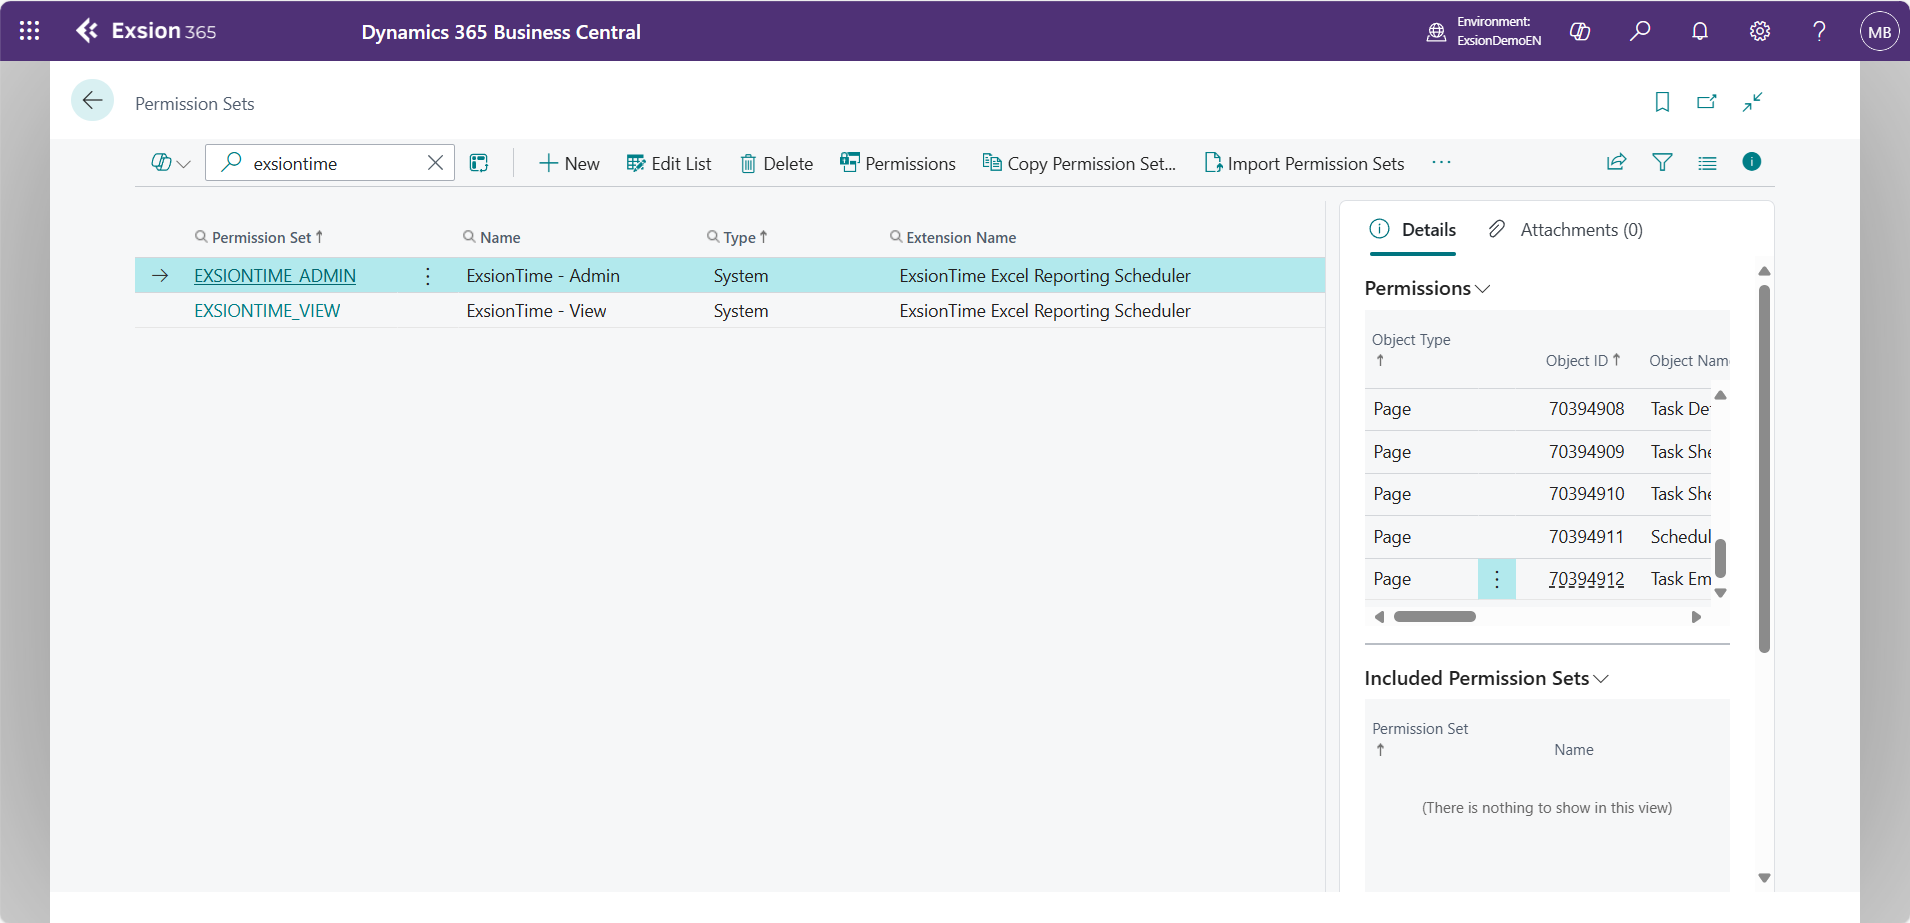
Task: Sort FactBox by Object Type
Action: pyautogui.click(x=1411, y=349)
